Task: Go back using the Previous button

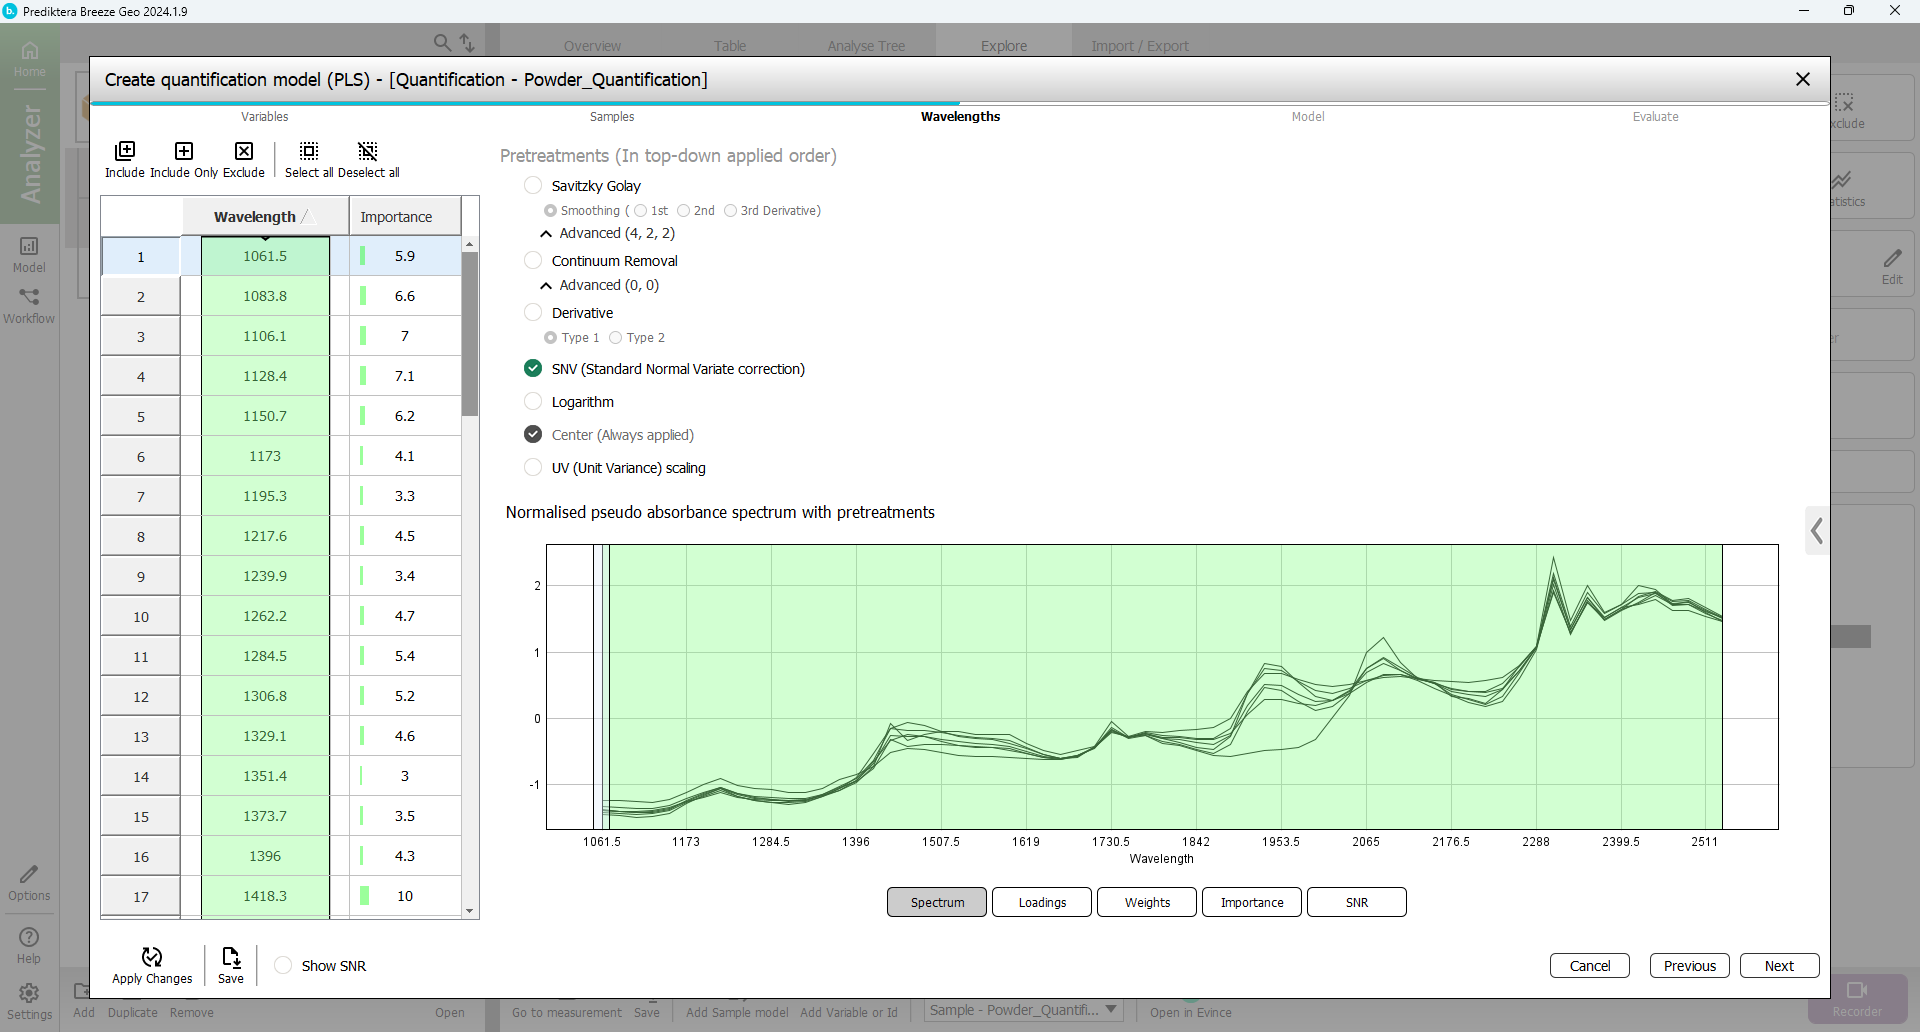Action: (x=1689, y=966)
